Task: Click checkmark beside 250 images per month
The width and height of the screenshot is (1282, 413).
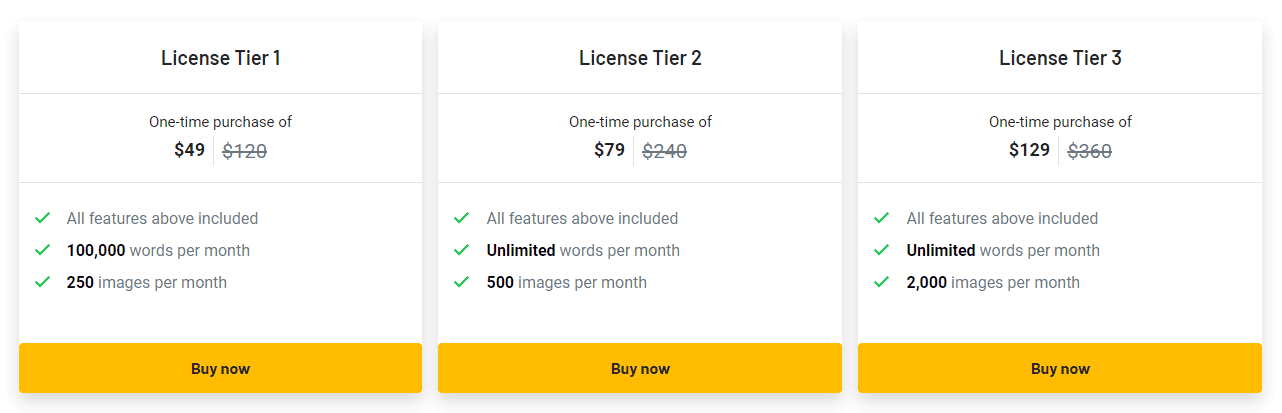Action: (x=43, y=282)
